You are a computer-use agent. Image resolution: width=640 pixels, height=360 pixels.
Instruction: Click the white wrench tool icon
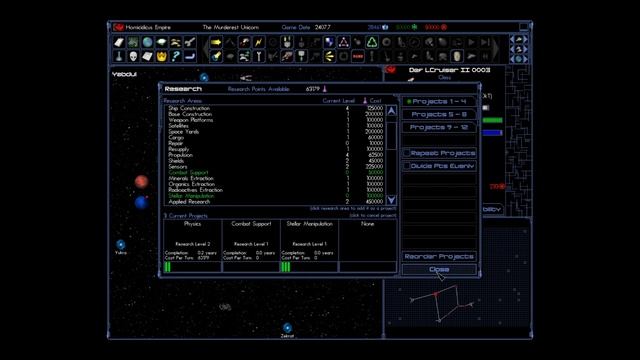coord(258,56)
